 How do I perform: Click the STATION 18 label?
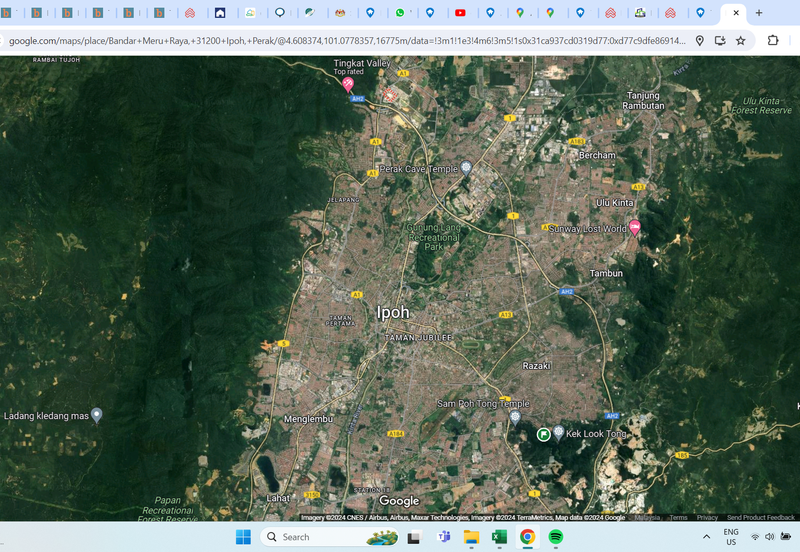tap(372, 490)
